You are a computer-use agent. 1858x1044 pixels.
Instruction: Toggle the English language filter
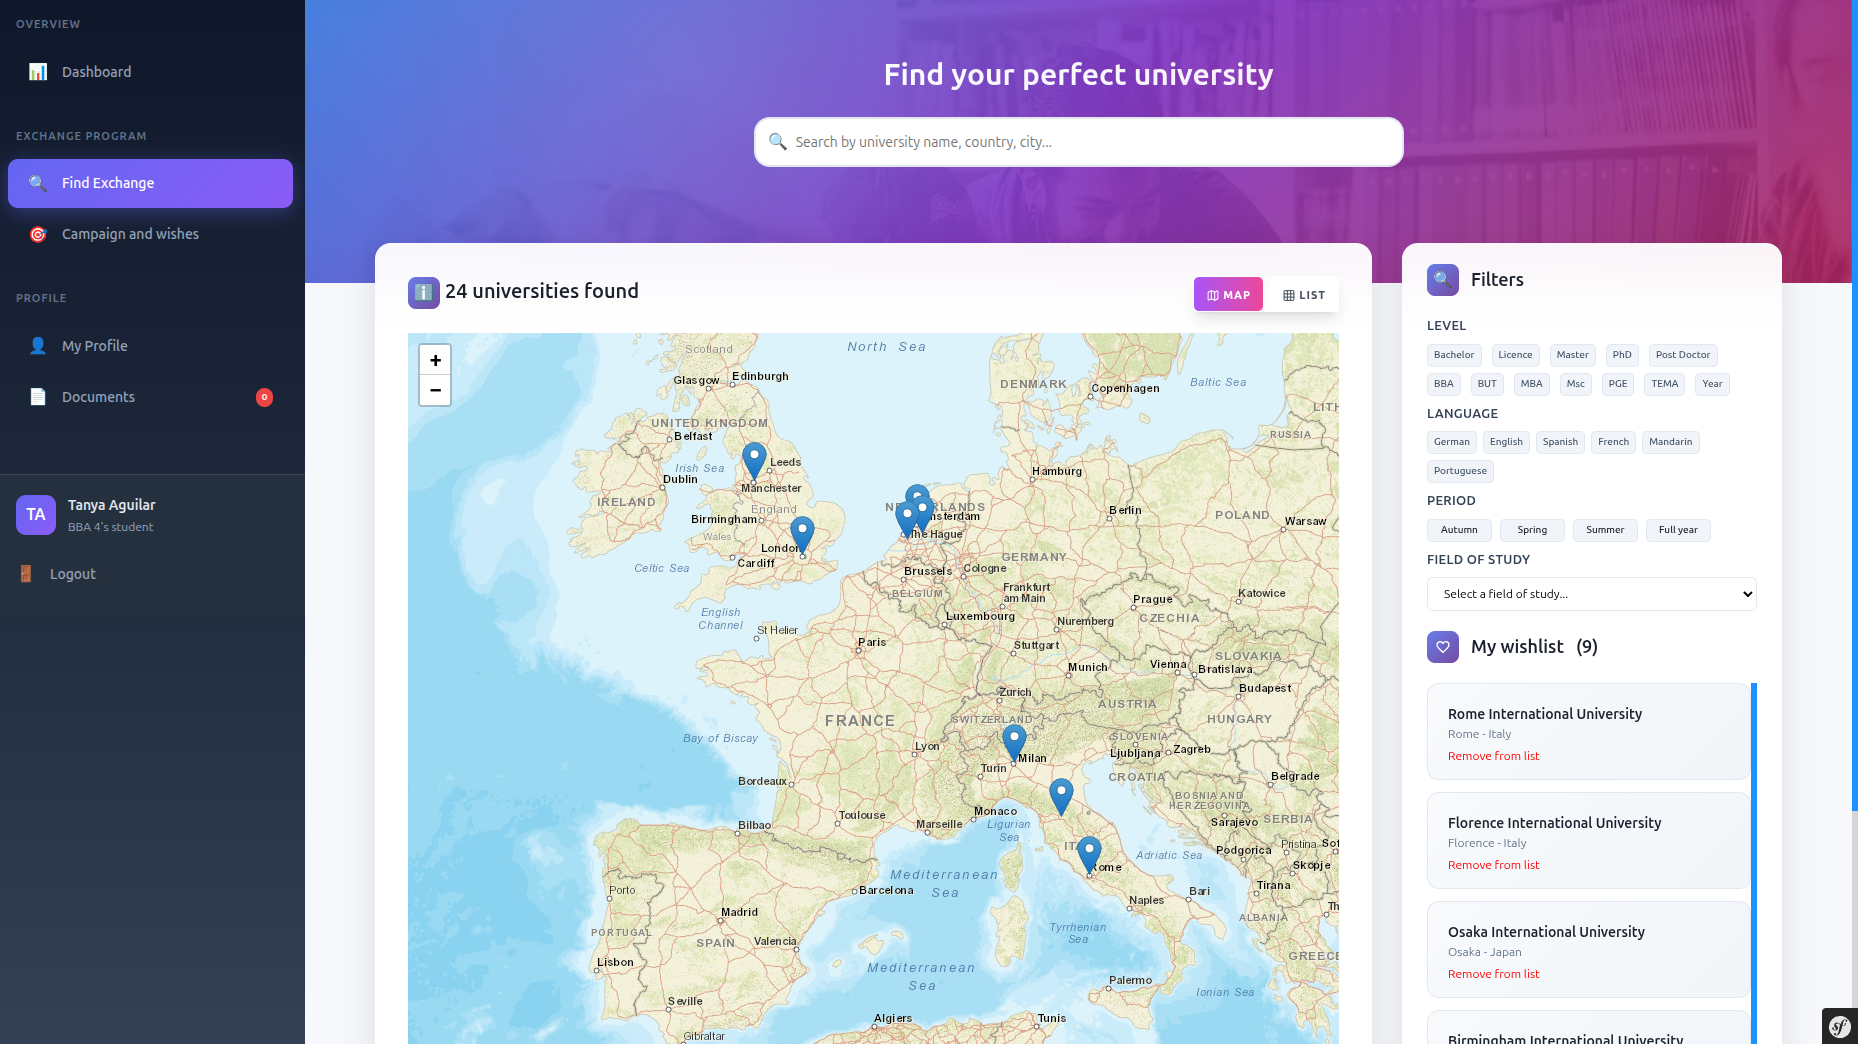coord(1506,442)
